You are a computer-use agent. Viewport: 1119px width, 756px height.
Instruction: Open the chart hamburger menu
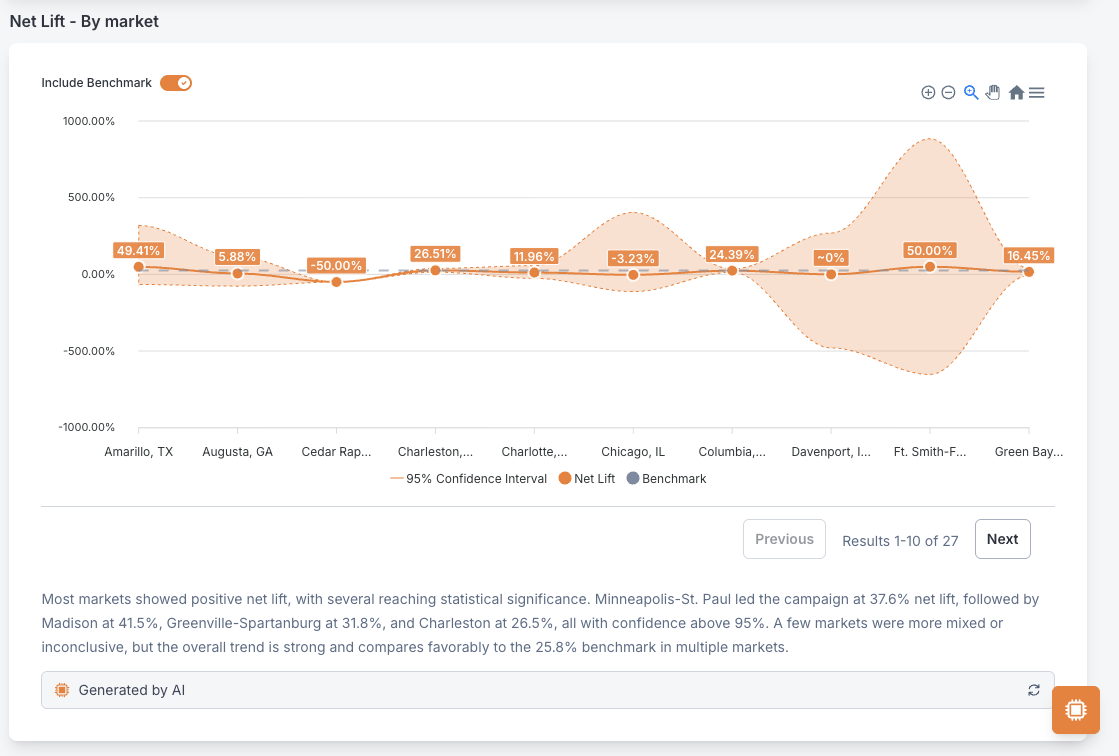click(x=1037, y=92)
